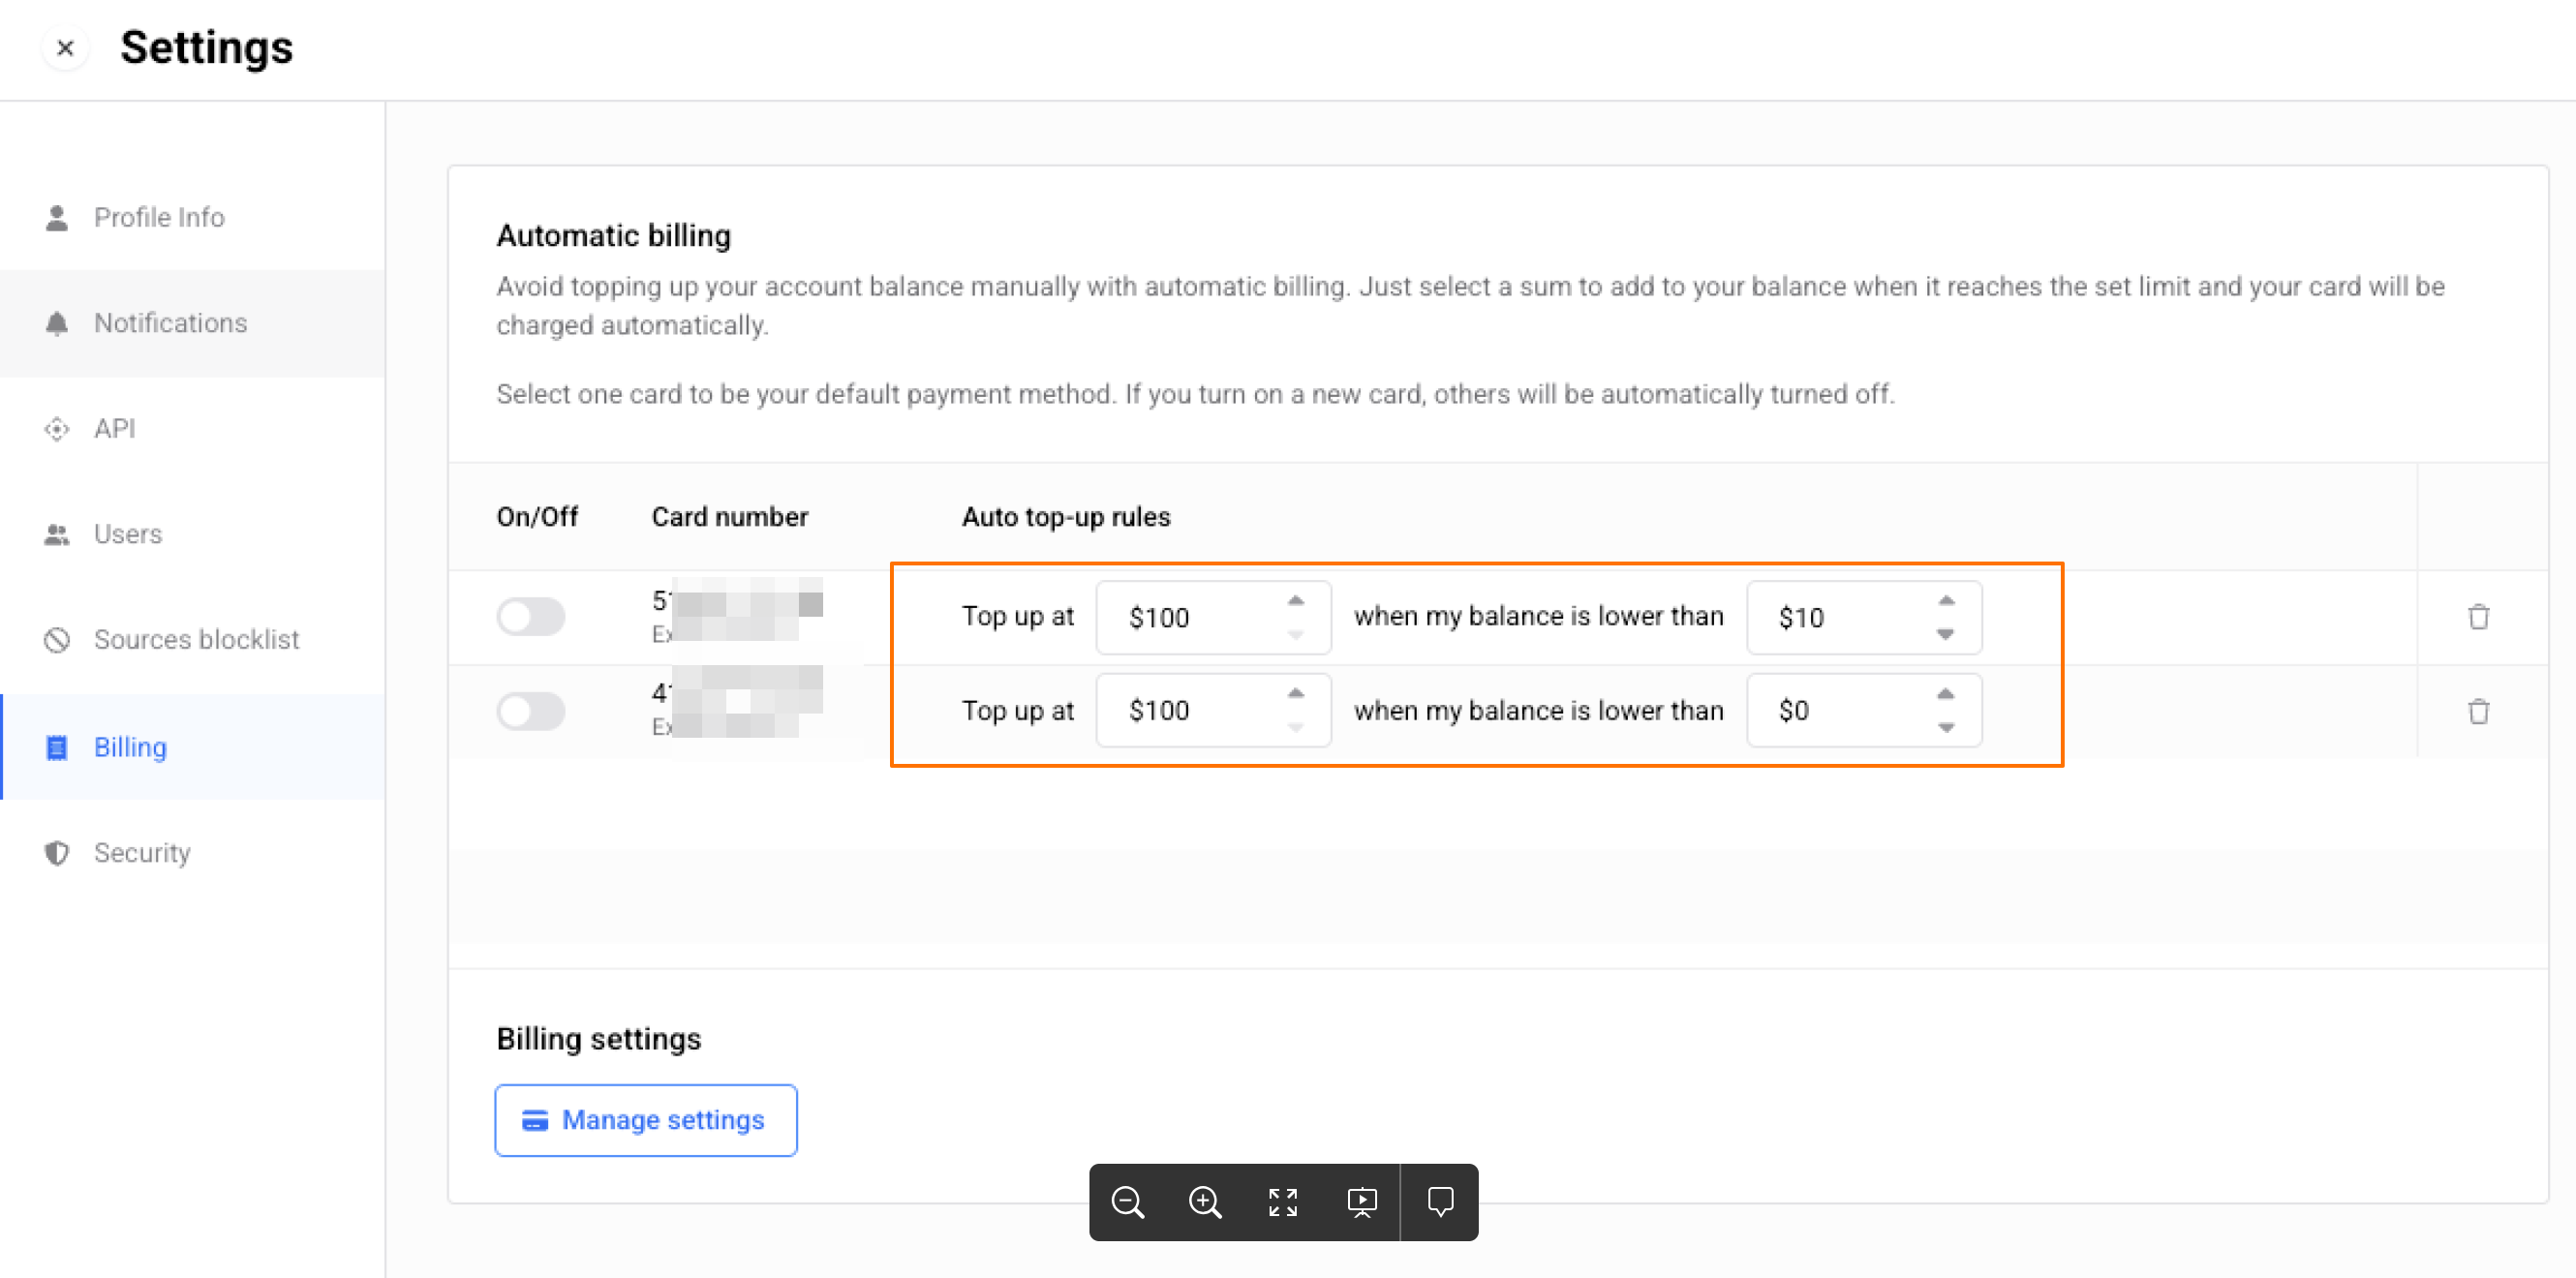This screenshot has width=2576, height=1278.
Task: Click the Profile Info person icon
Action: tap(57, 217)
